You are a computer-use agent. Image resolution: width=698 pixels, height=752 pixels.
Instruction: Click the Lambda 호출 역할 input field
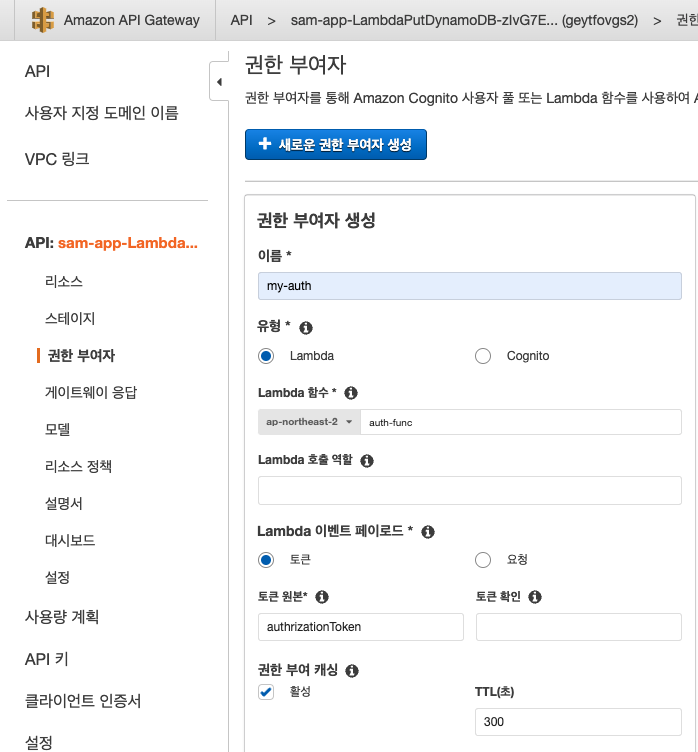tap(470, 490)
